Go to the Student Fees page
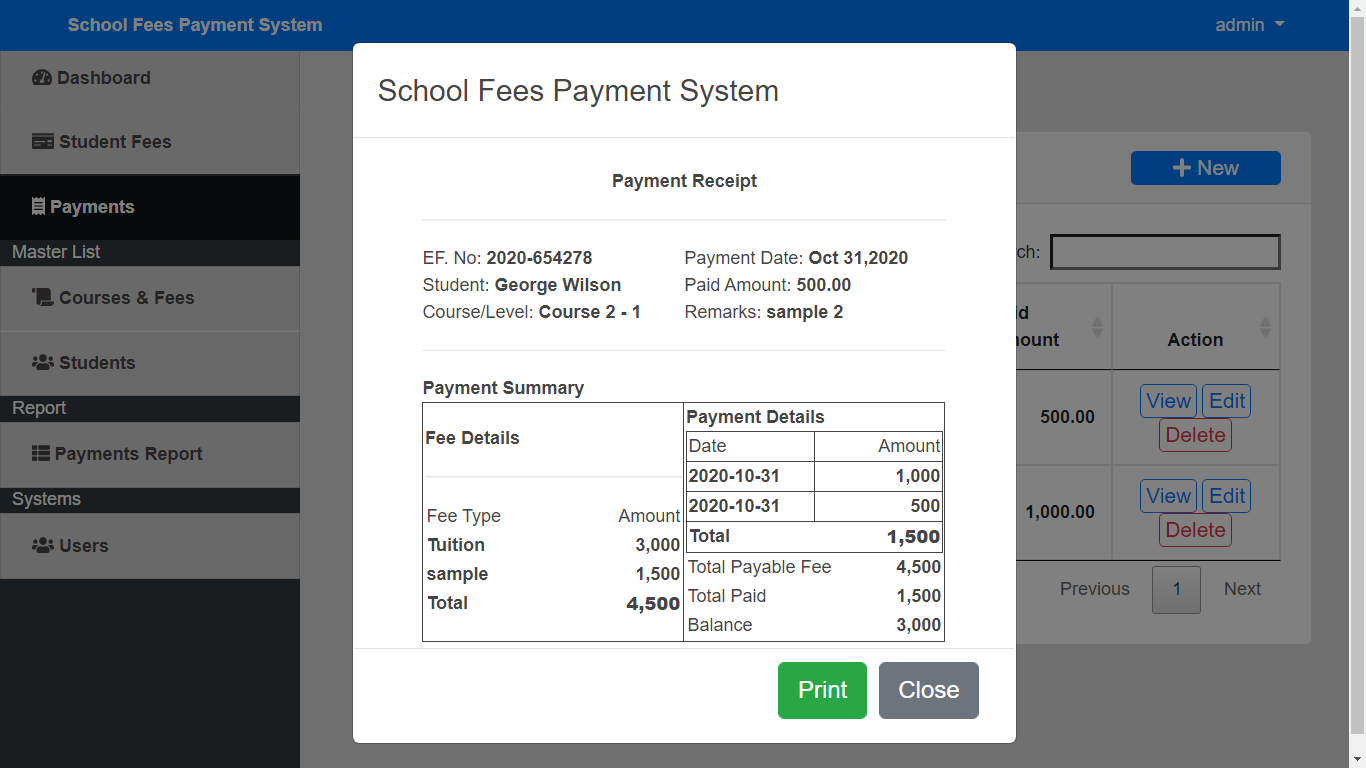Viewport: 1366px width, 768px height. coord(150,142)
